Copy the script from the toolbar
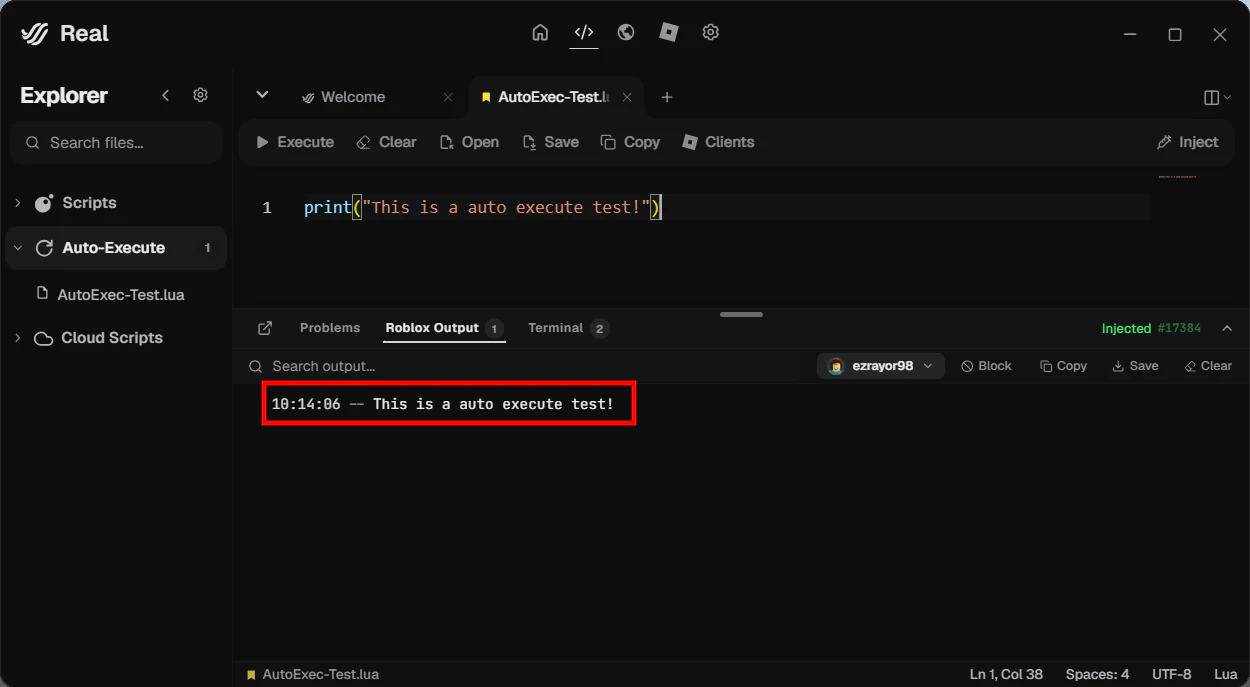The height and width of the screenshot is (687, 1250). click(630, 142)
